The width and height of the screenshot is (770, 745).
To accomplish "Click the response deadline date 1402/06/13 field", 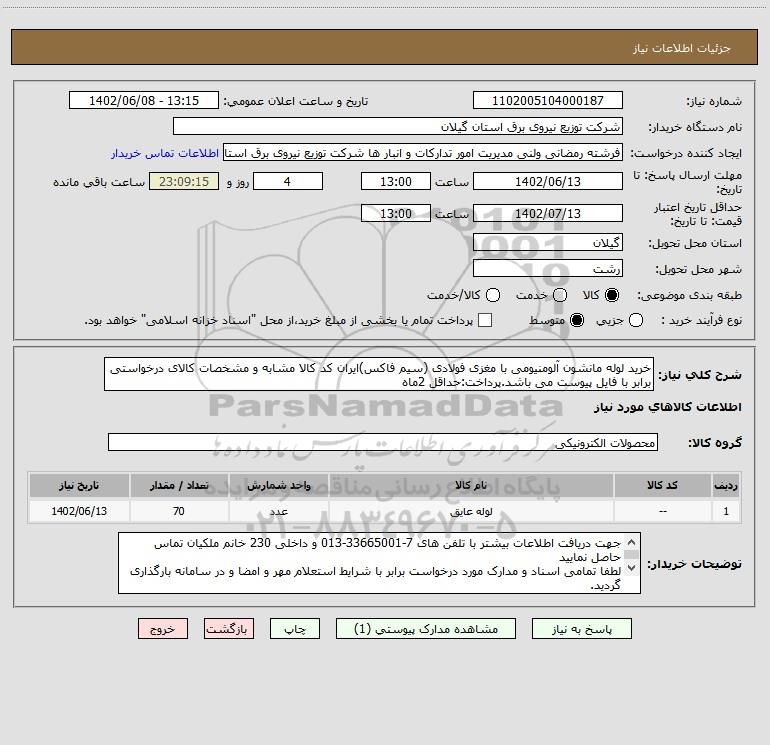I will 548,182.
